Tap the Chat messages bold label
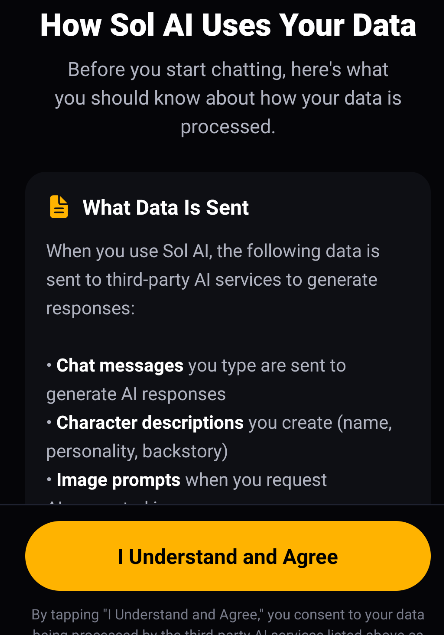The image size is (444, 635). click(x=120, y=366)
